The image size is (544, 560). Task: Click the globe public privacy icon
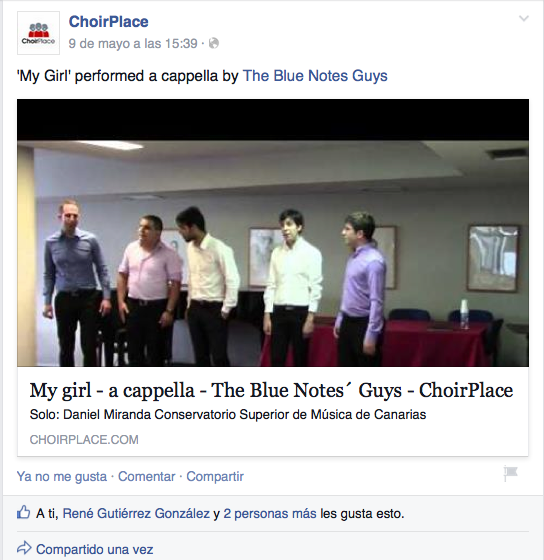tap(214, 44)
